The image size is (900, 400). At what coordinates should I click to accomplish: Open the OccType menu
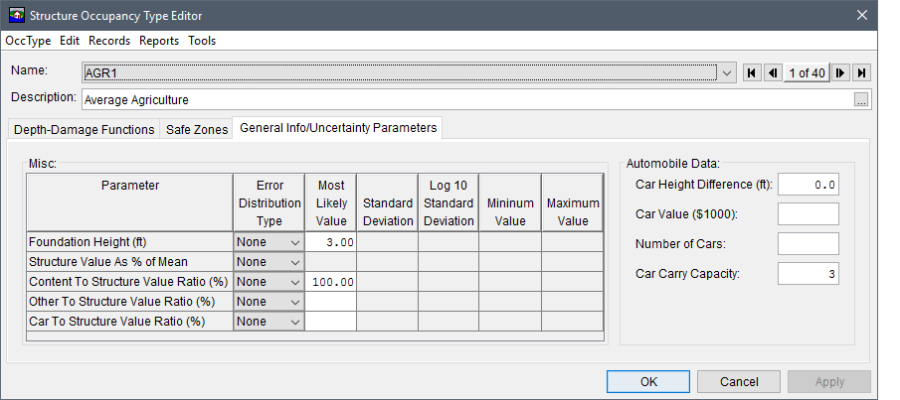point(28,41)
